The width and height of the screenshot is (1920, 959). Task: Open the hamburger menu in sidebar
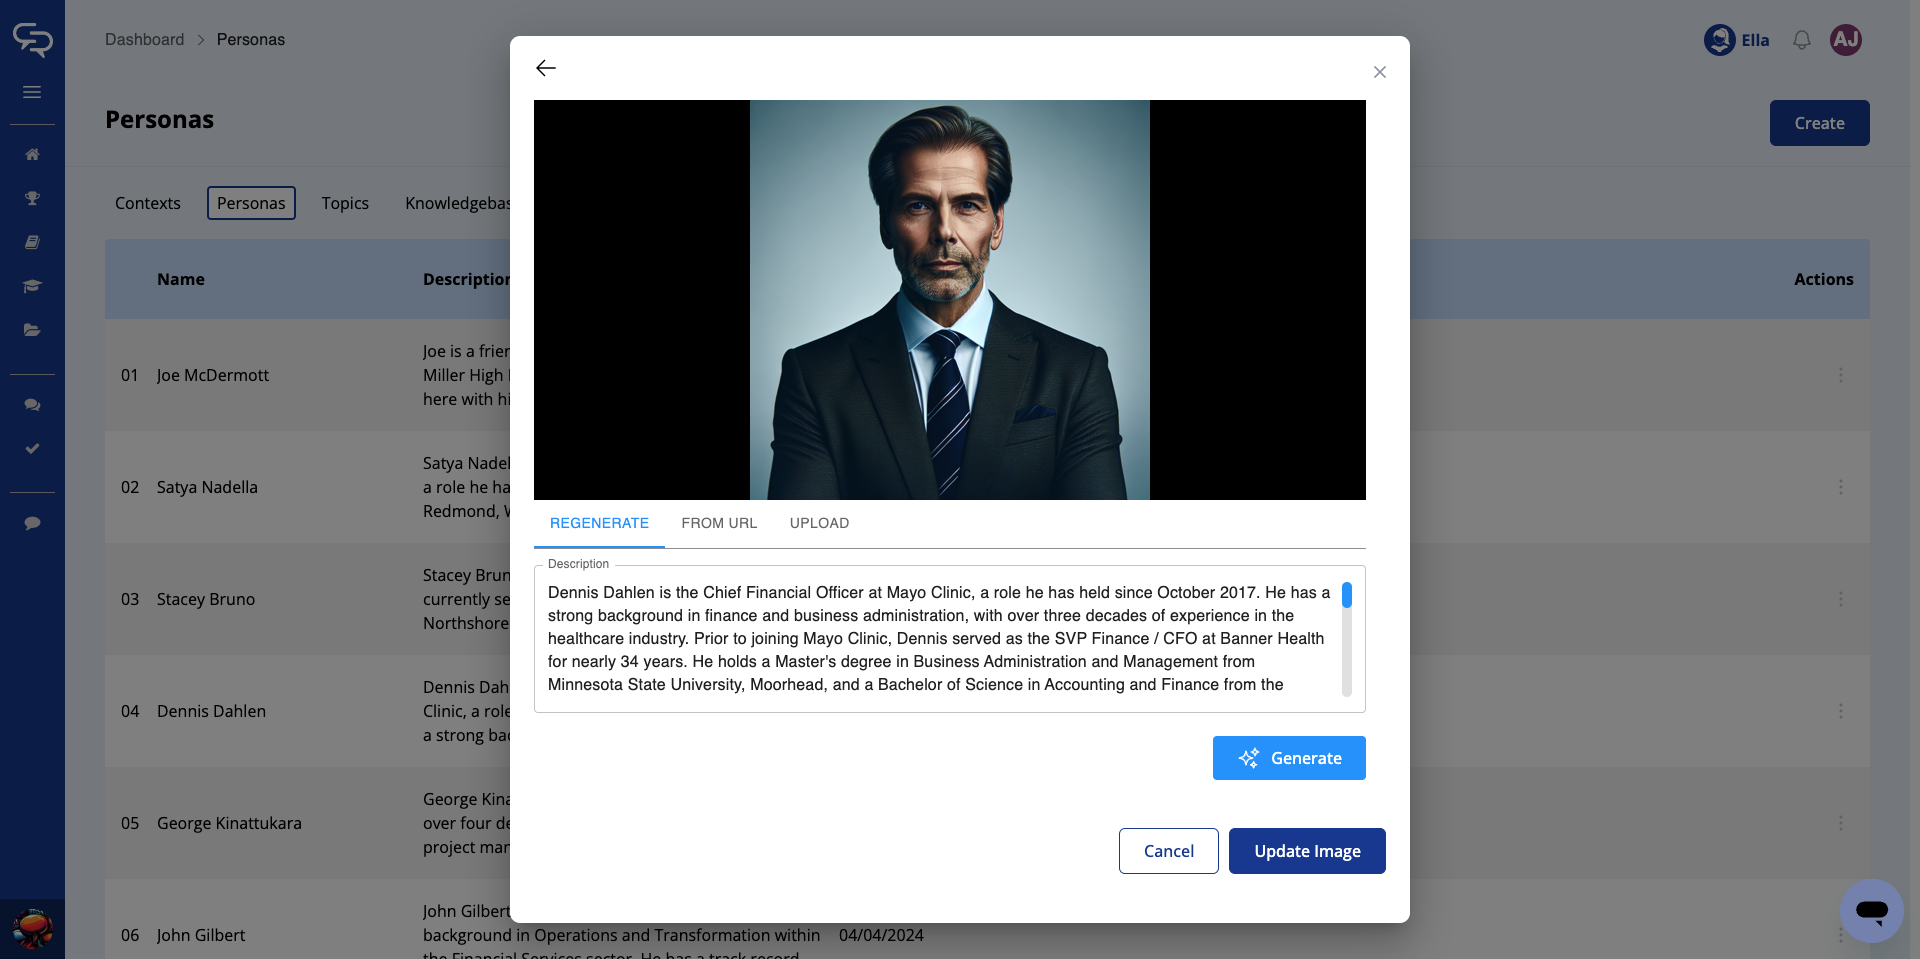point(32,92)
